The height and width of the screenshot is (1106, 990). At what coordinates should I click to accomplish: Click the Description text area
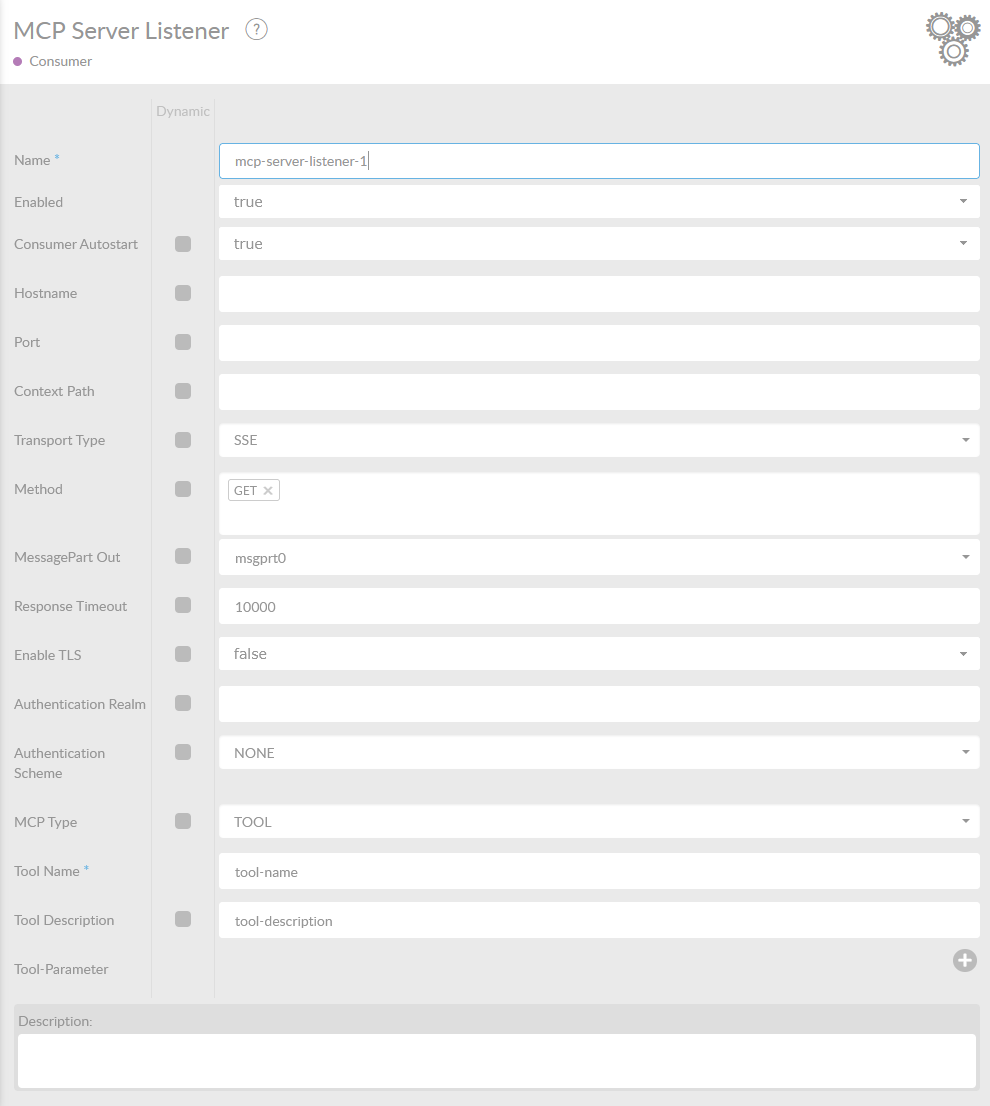[x=496, y=1061]
